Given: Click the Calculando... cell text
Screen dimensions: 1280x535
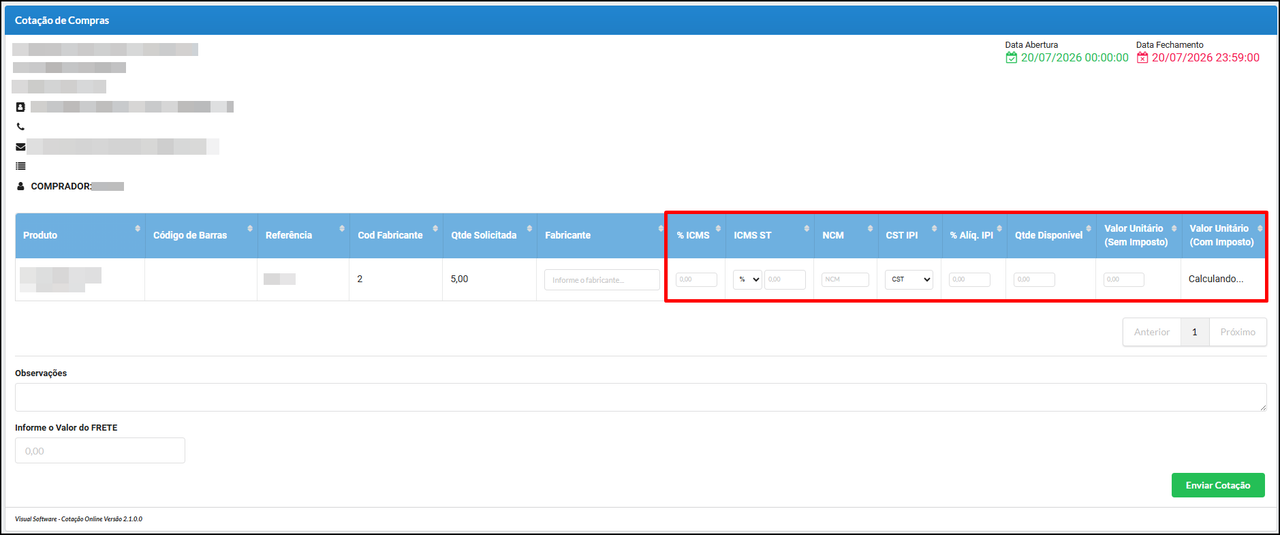Looking at the screenshot, I should coord(1216,279).
